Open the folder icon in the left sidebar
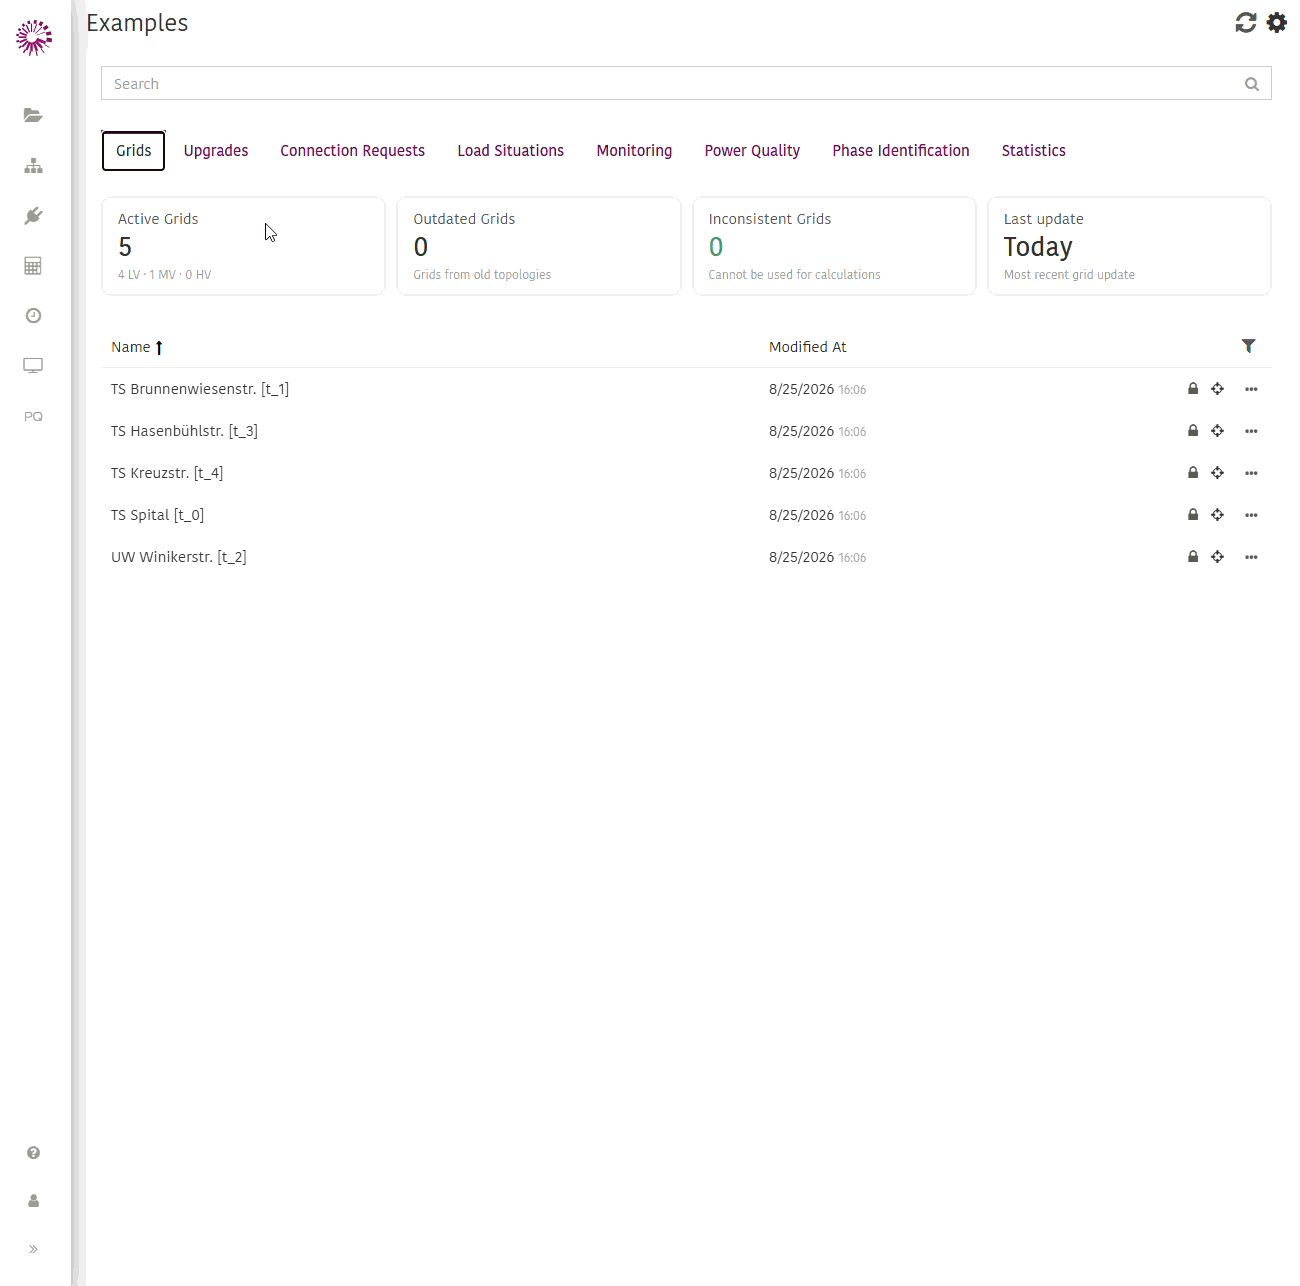Image resolution: width=1300 pixels, height=1286 pixels. pyautogui.click(x=33, y=115)
